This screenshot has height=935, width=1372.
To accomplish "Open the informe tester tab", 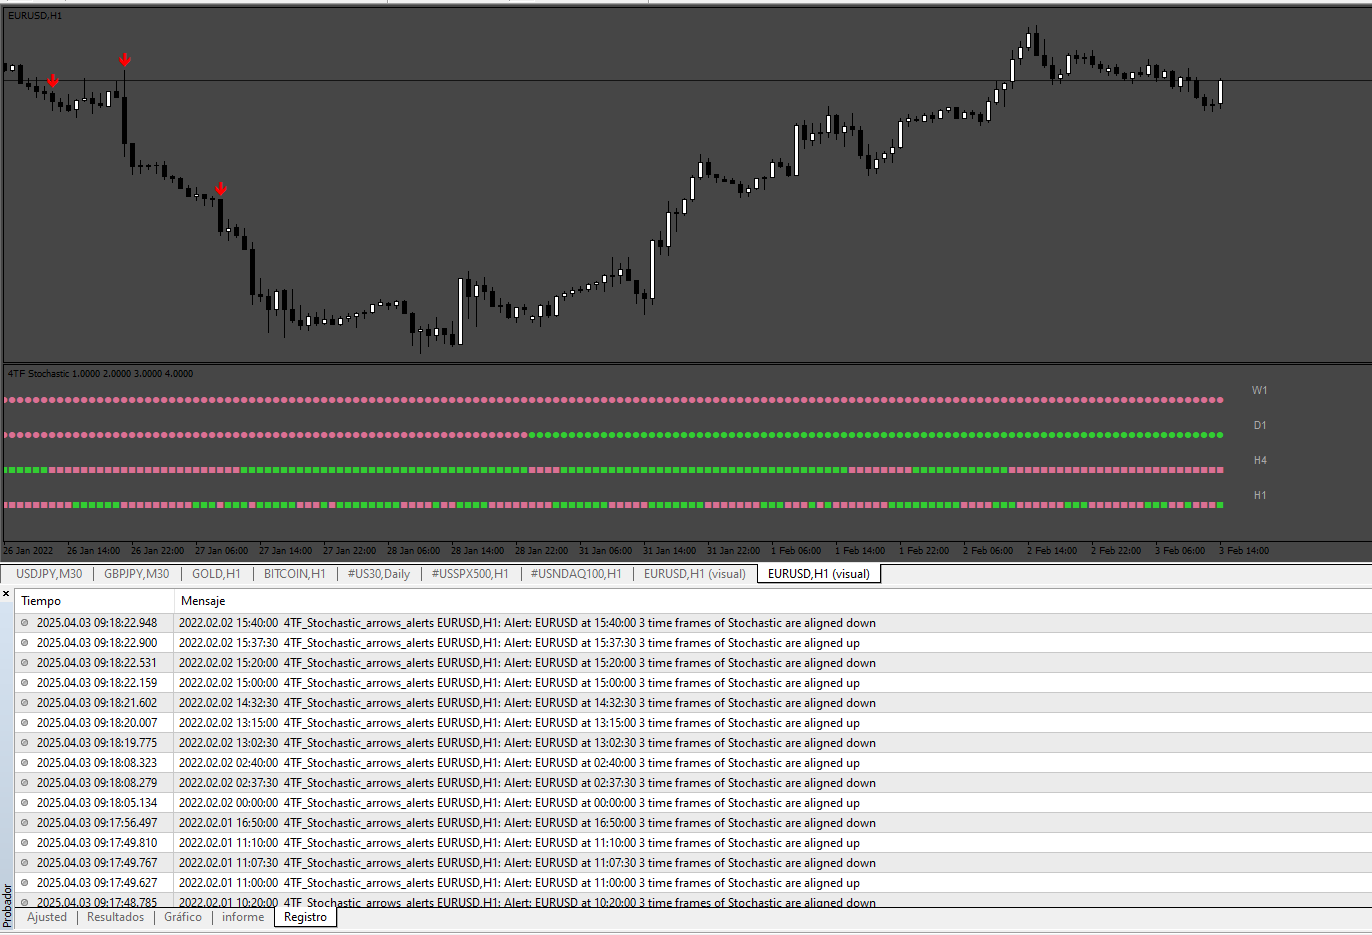I will coord(243,917).
